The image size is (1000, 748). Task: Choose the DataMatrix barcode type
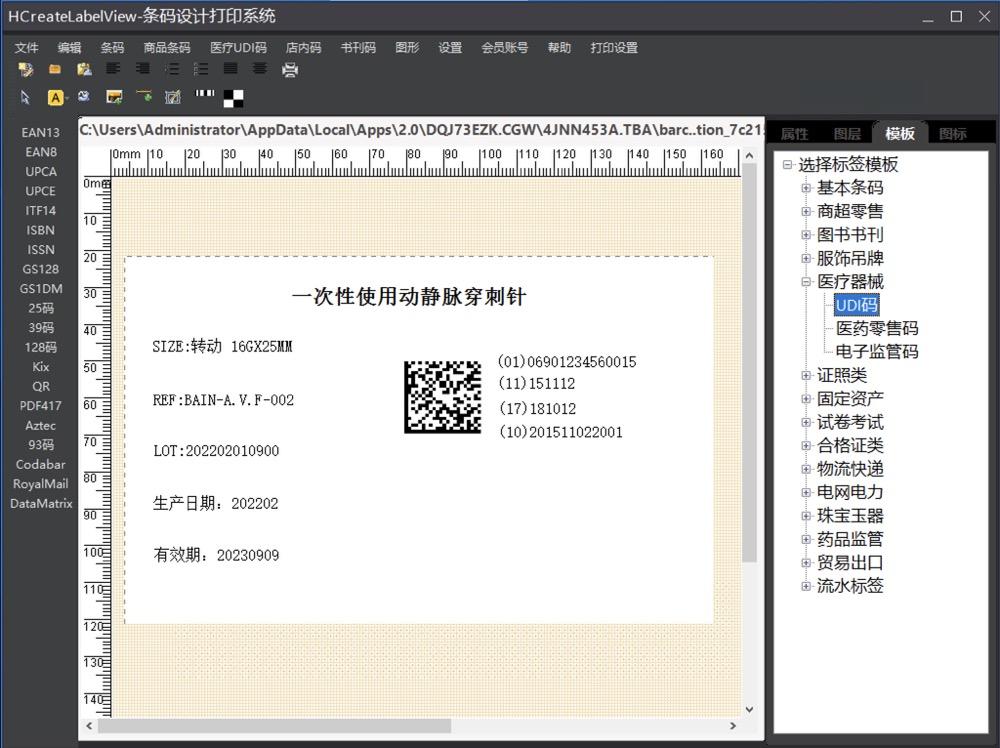[41, 503]
